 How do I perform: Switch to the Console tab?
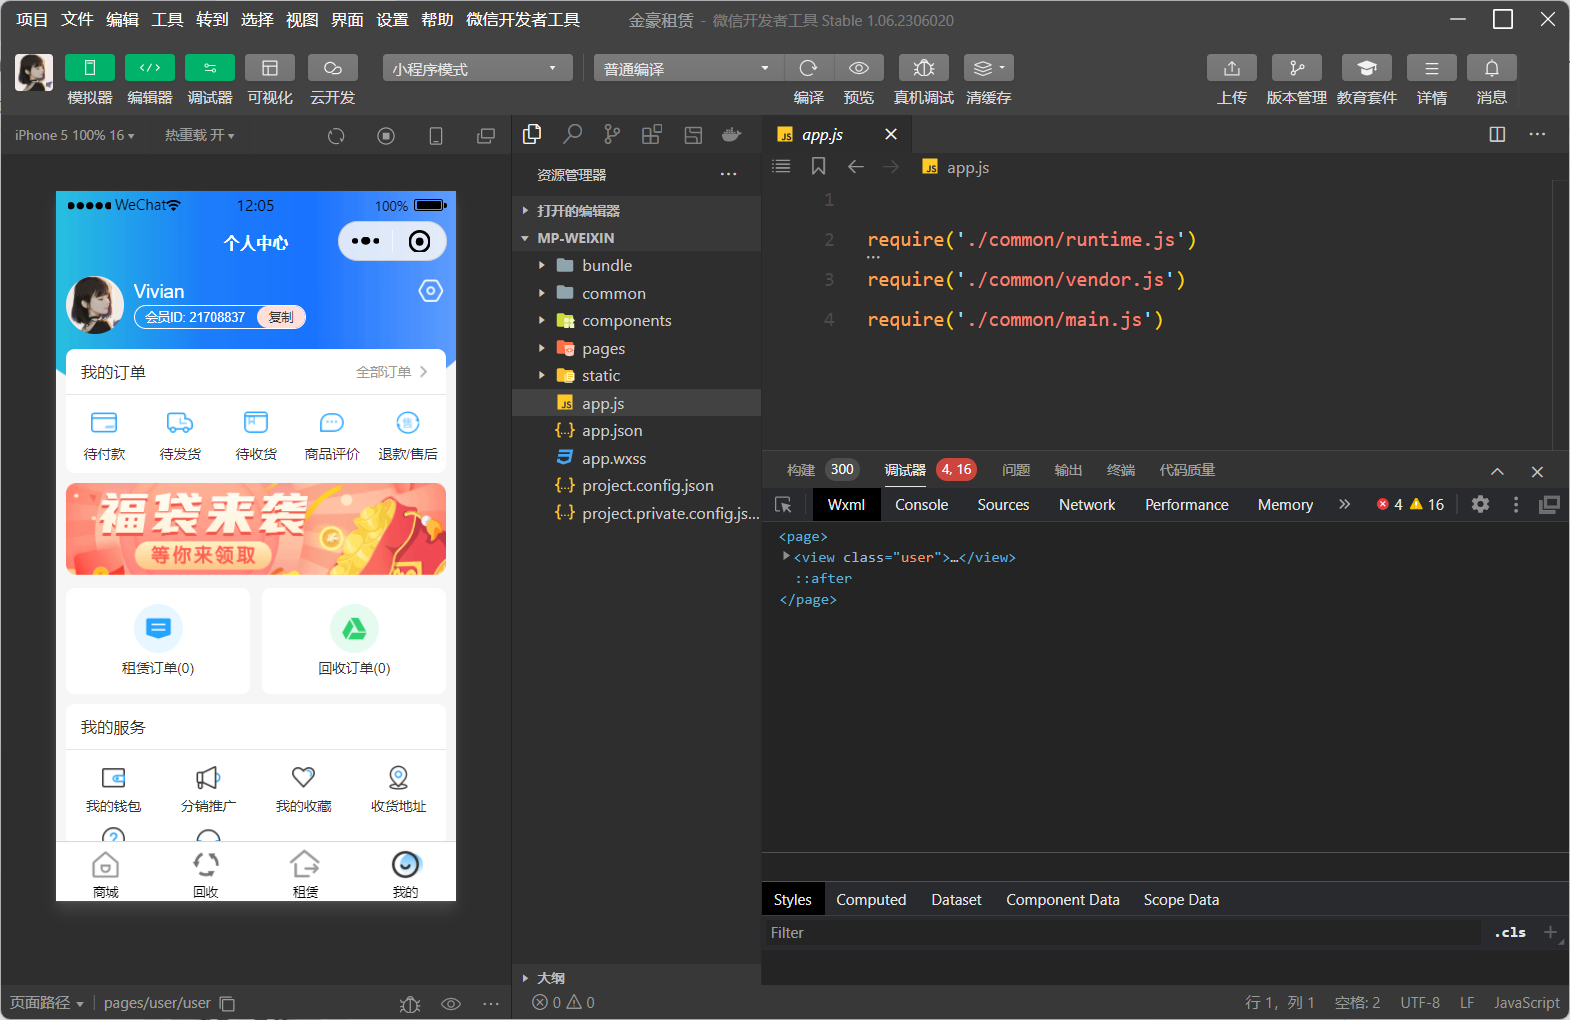tap(921, 504)
